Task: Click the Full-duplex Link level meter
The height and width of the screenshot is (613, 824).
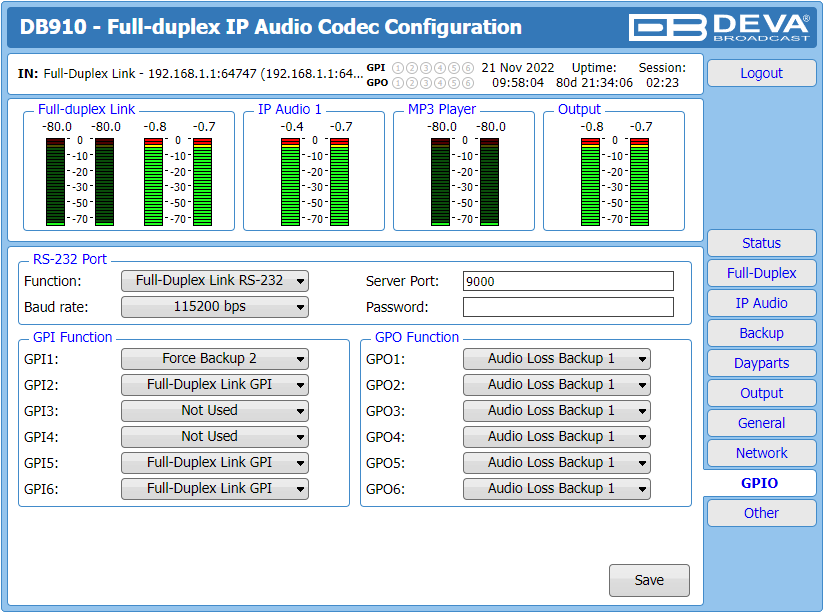Action: coord(129,171)
